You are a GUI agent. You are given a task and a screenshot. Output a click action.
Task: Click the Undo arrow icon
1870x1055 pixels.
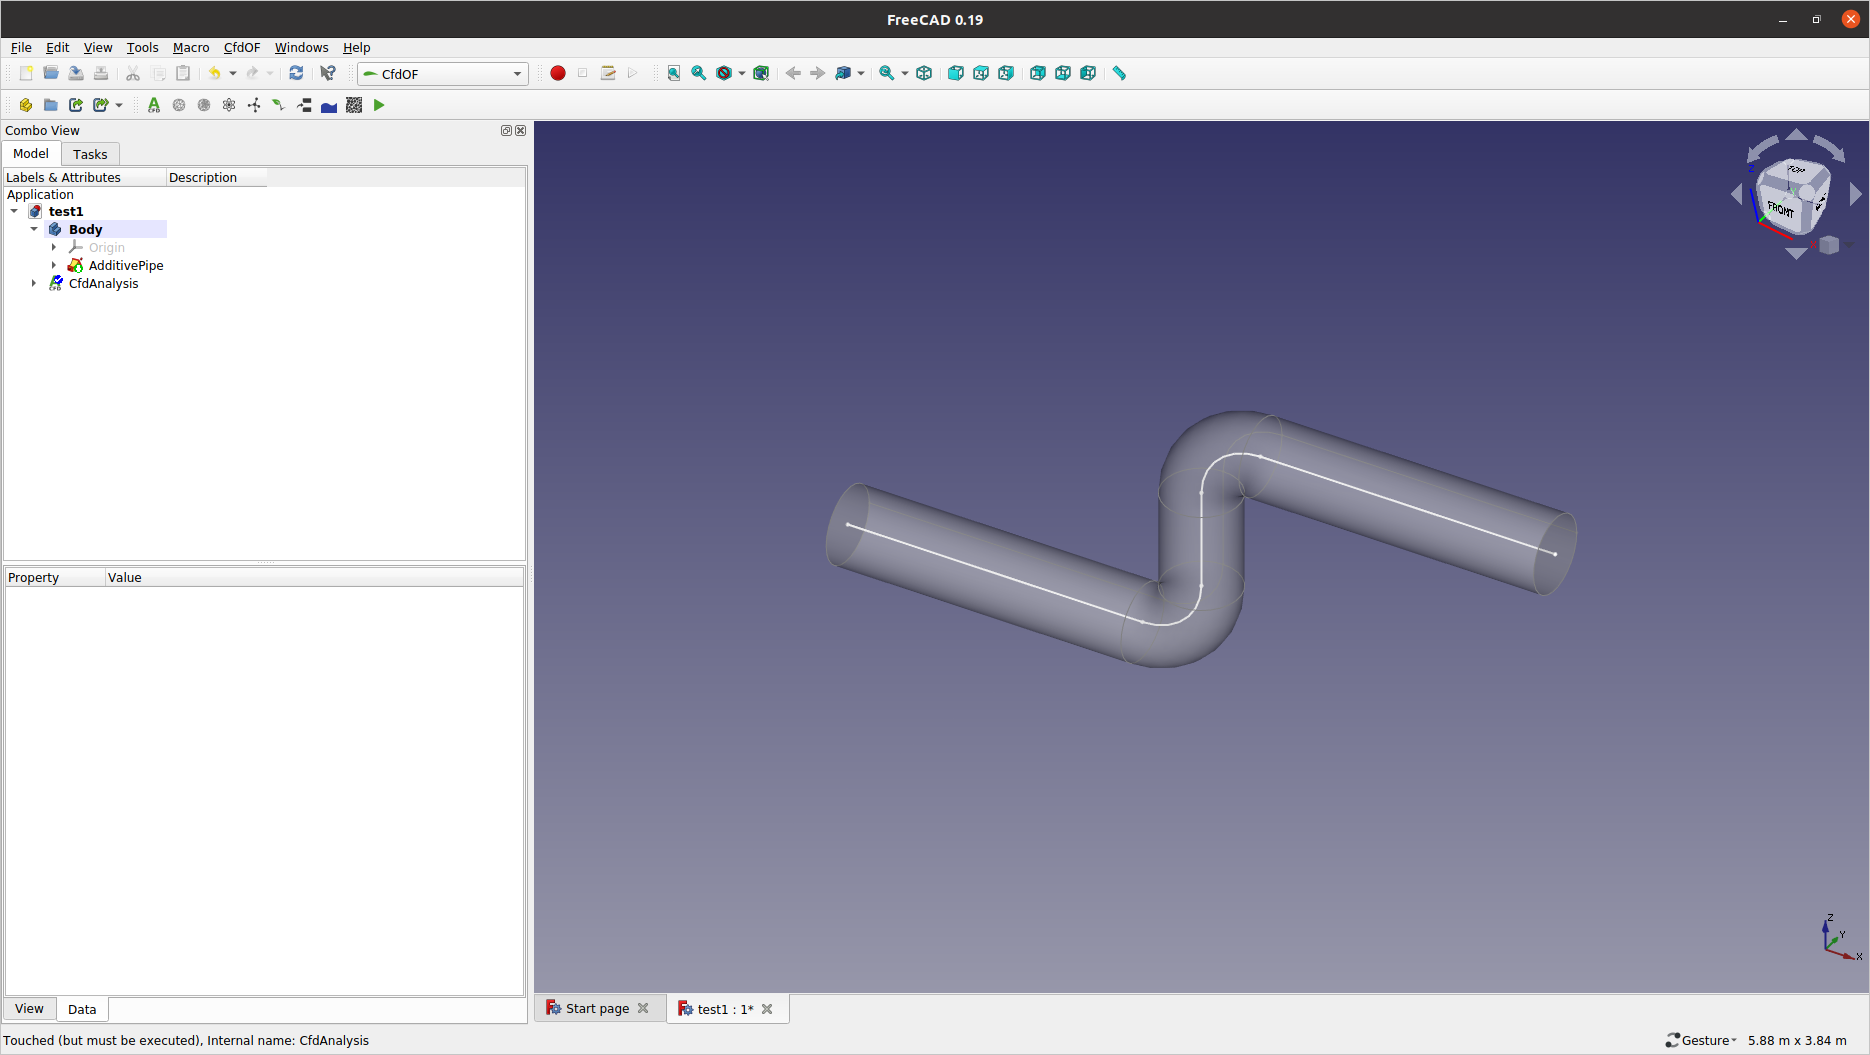pos(214,73)
